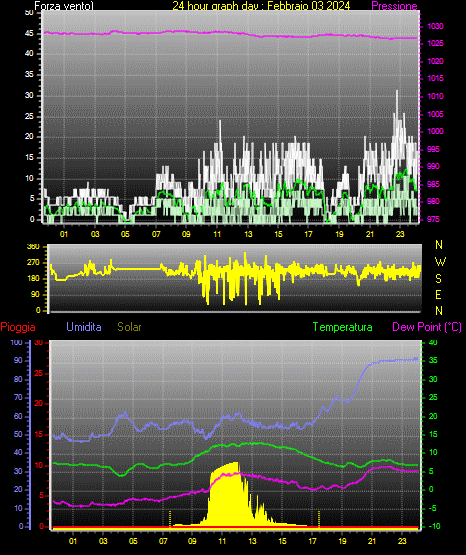The width and height of the screenshot is (466, 555).
Task: Select the Solar legend label
Action: point(129,327)
